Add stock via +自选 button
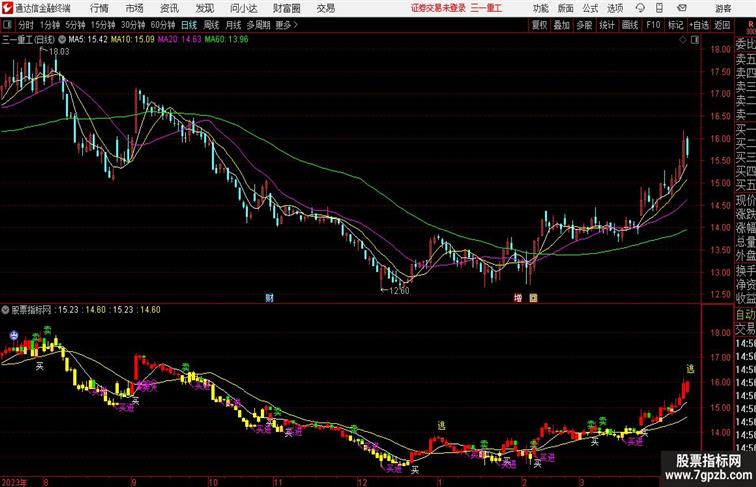This screenshot has width=756, height=487. 699,25
